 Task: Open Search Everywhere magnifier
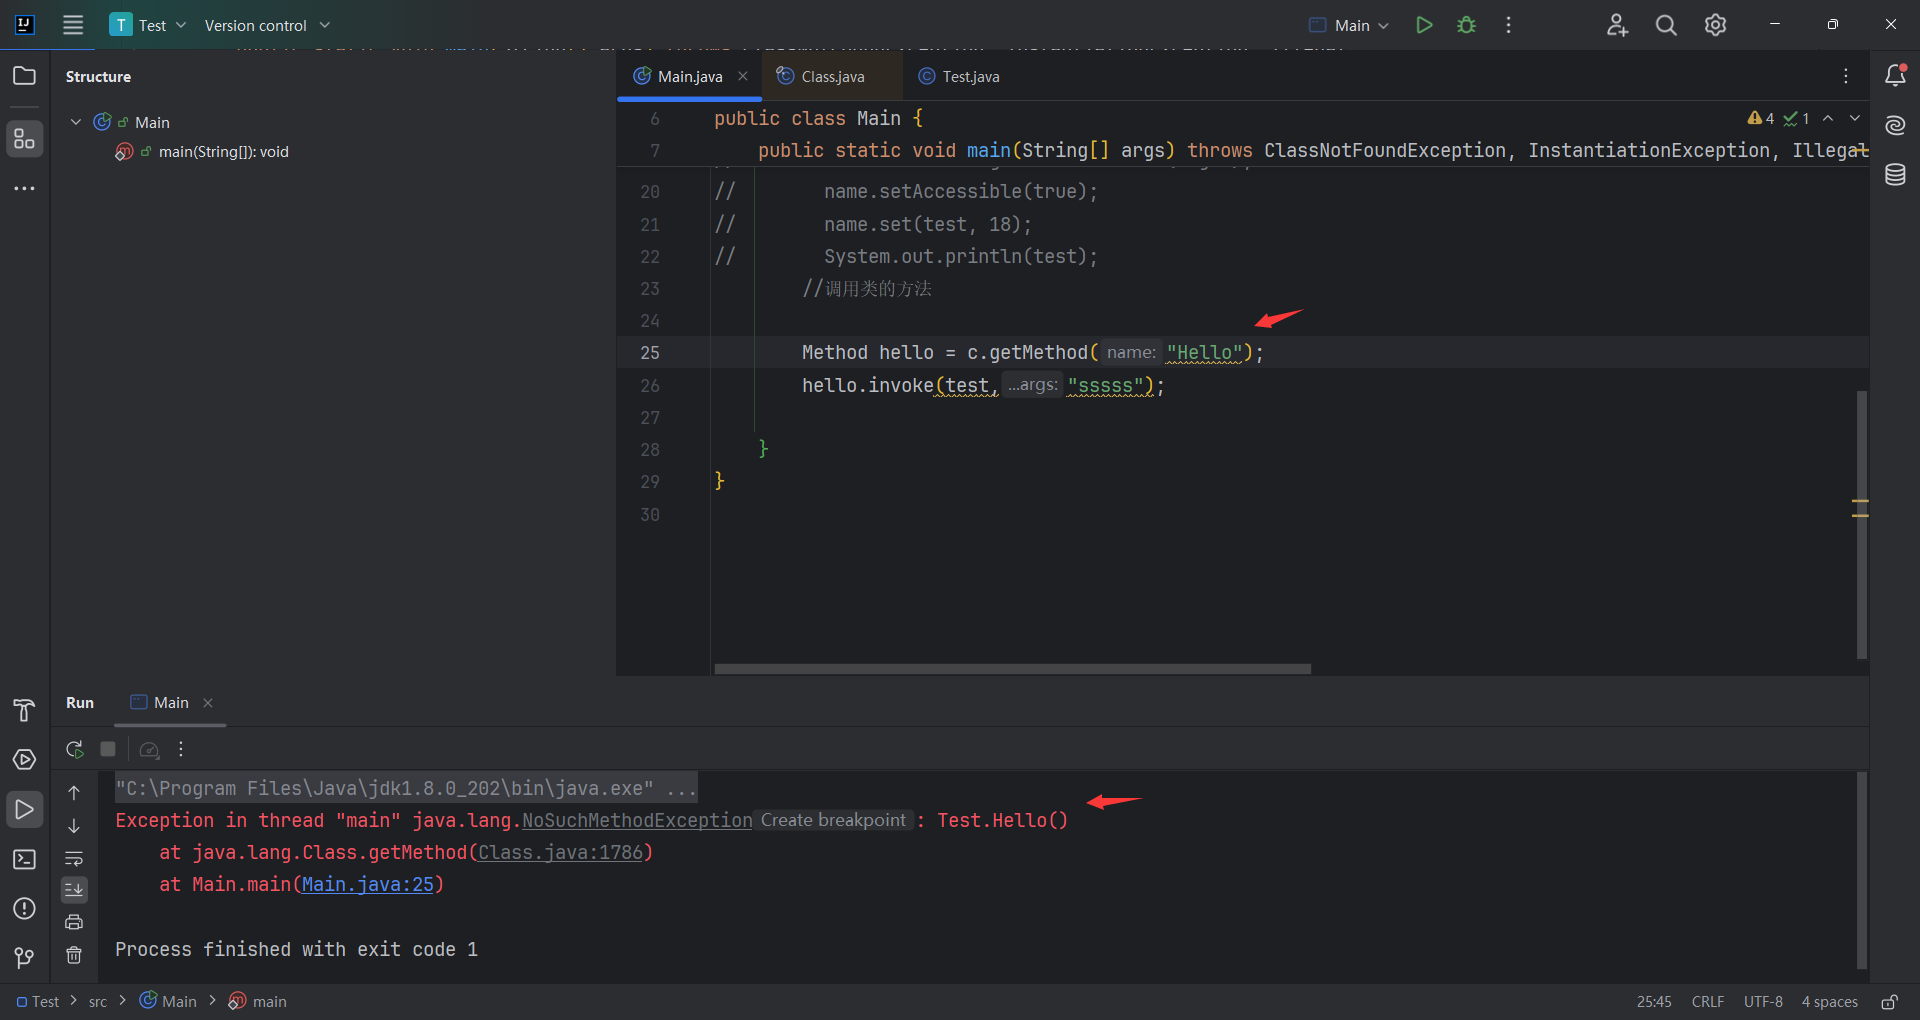(1666, 25)
